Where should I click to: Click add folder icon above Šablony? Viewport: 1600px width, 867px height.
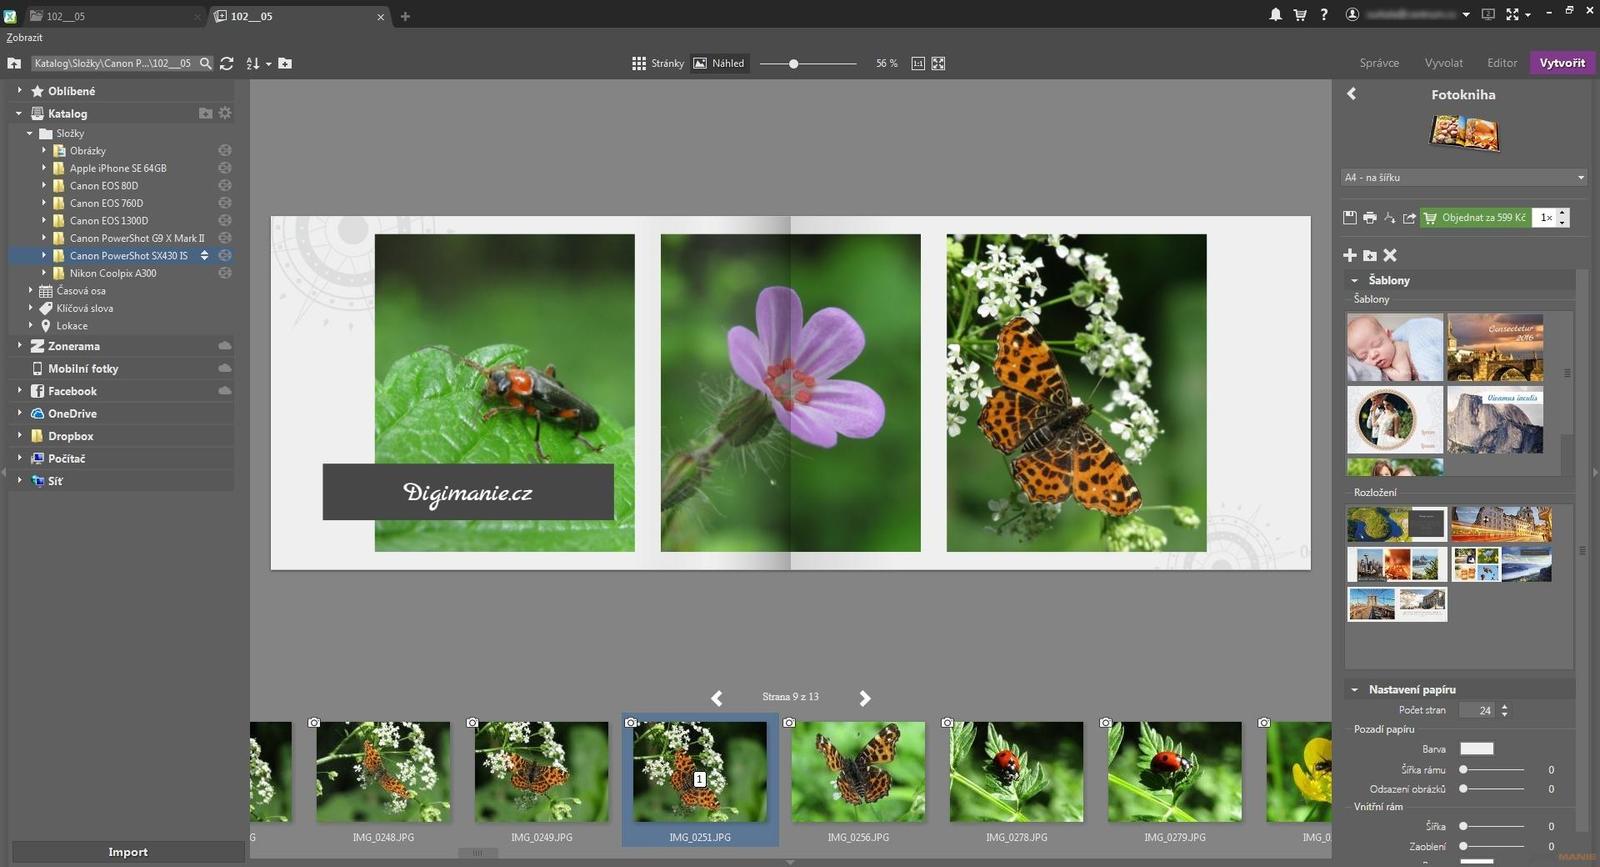(x=1370, y=256)
